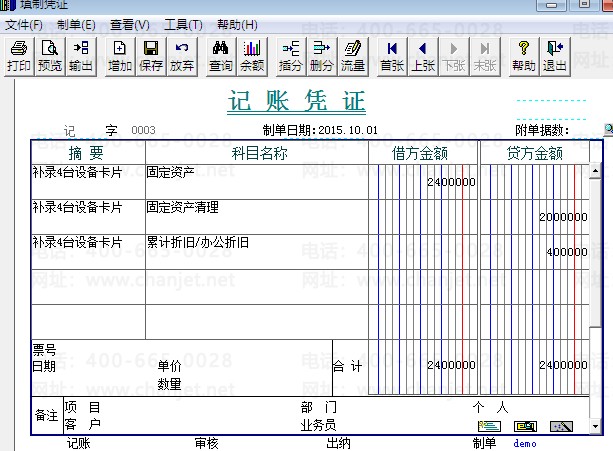Image resolution: width=613 pixels, height=451 pixels.
Task: Open voucher 预览 (Preview)
Action: (x=49, y=56)
